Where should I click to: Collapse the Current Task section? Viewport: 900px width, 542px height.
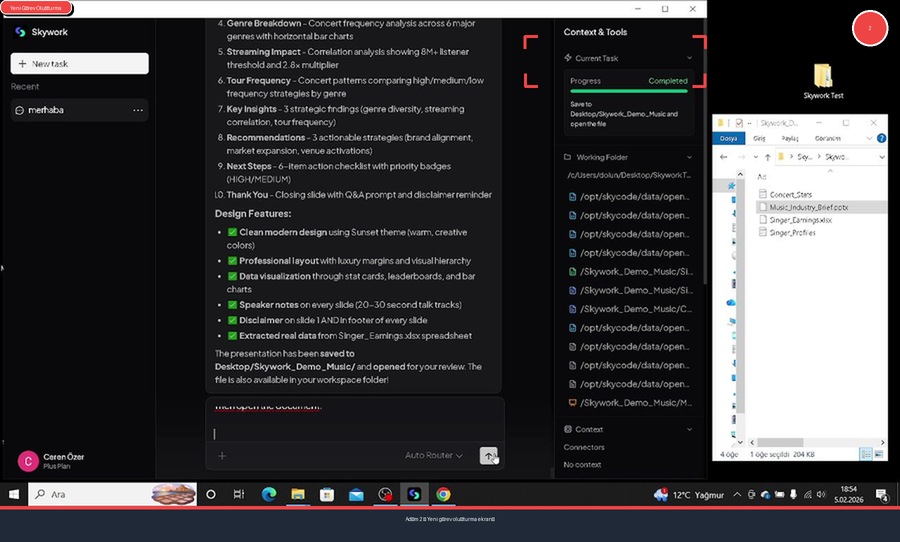tap(689, 59)
